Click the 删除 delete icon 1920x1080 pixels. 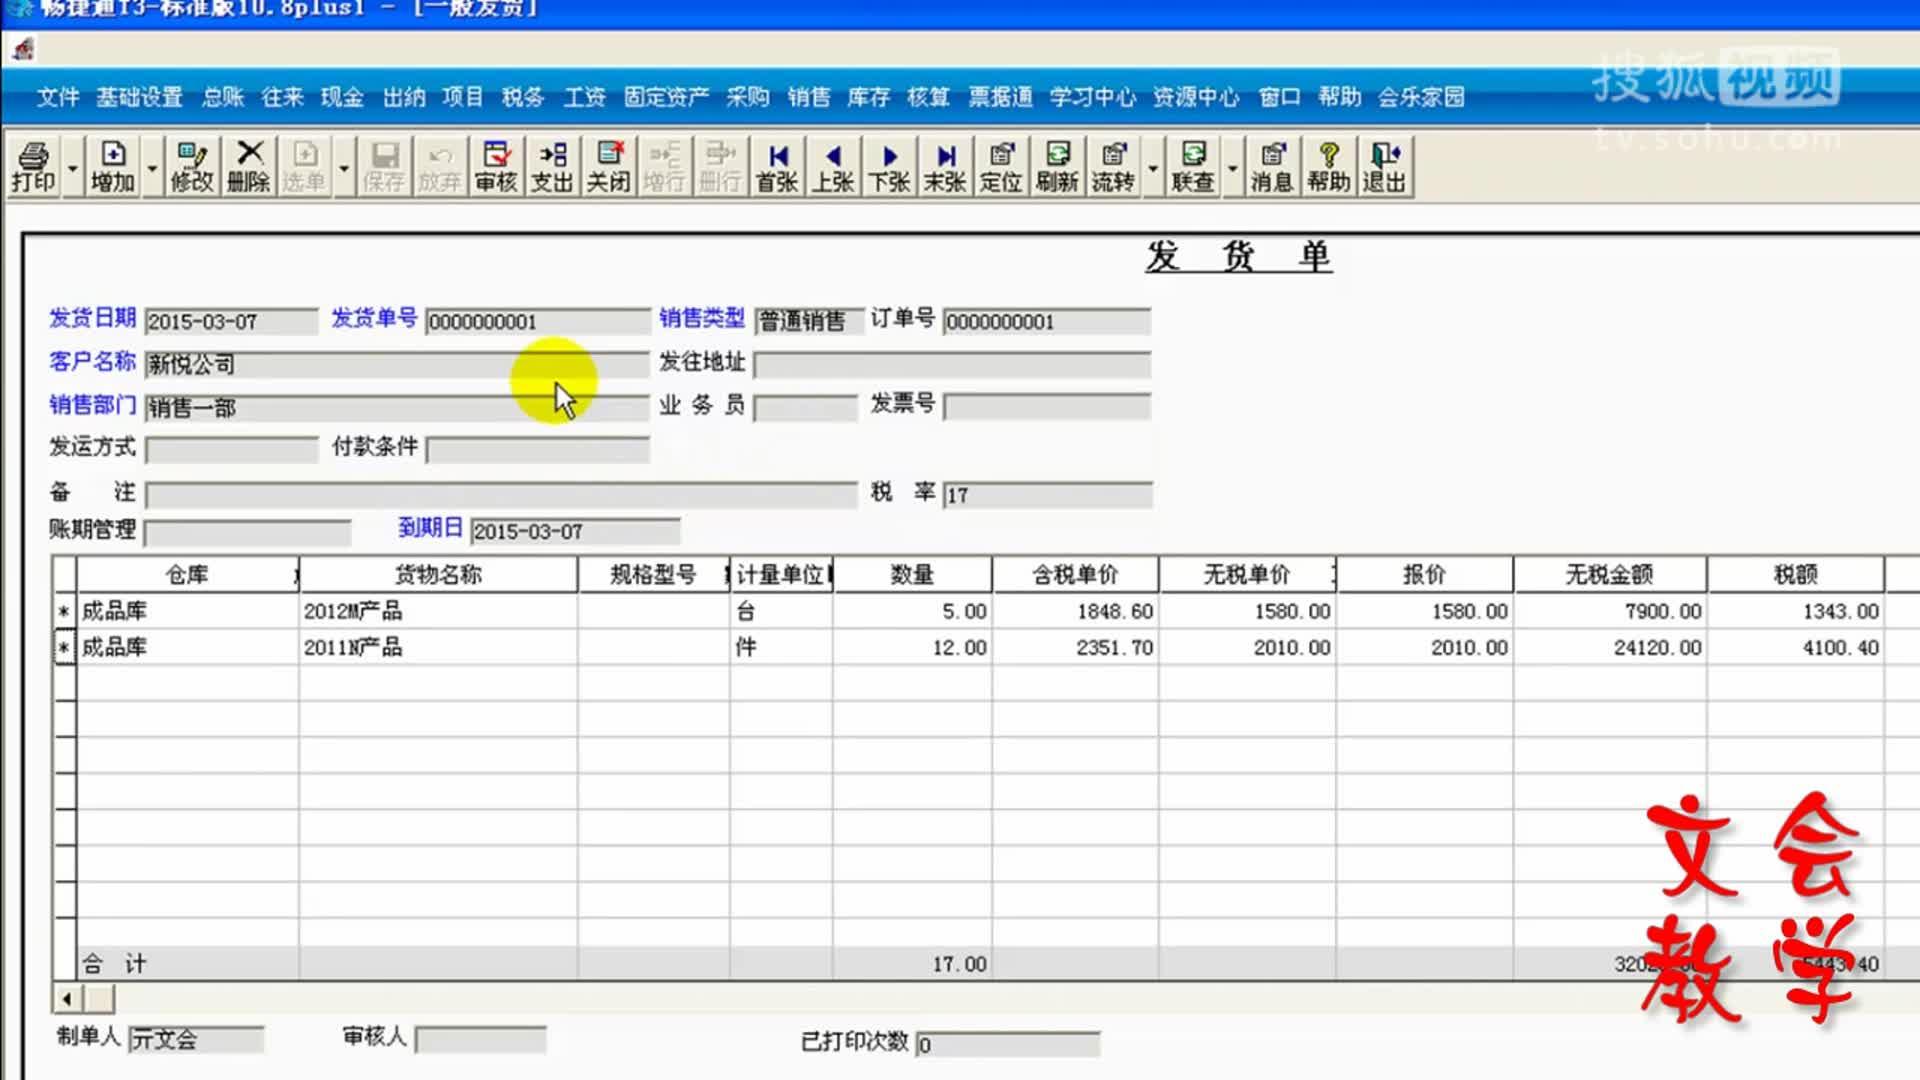click(248, 167)
